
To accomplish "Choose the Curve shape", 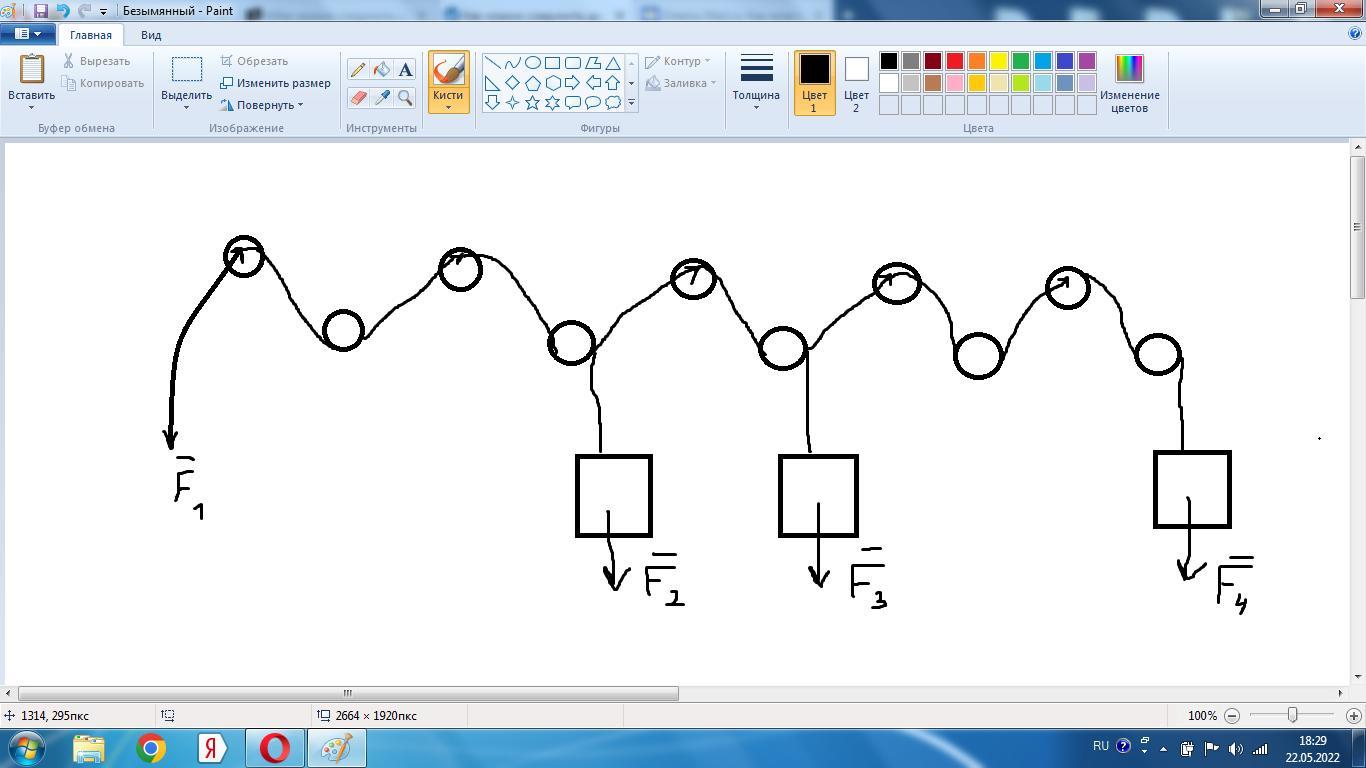I will (x=512, y=63).
